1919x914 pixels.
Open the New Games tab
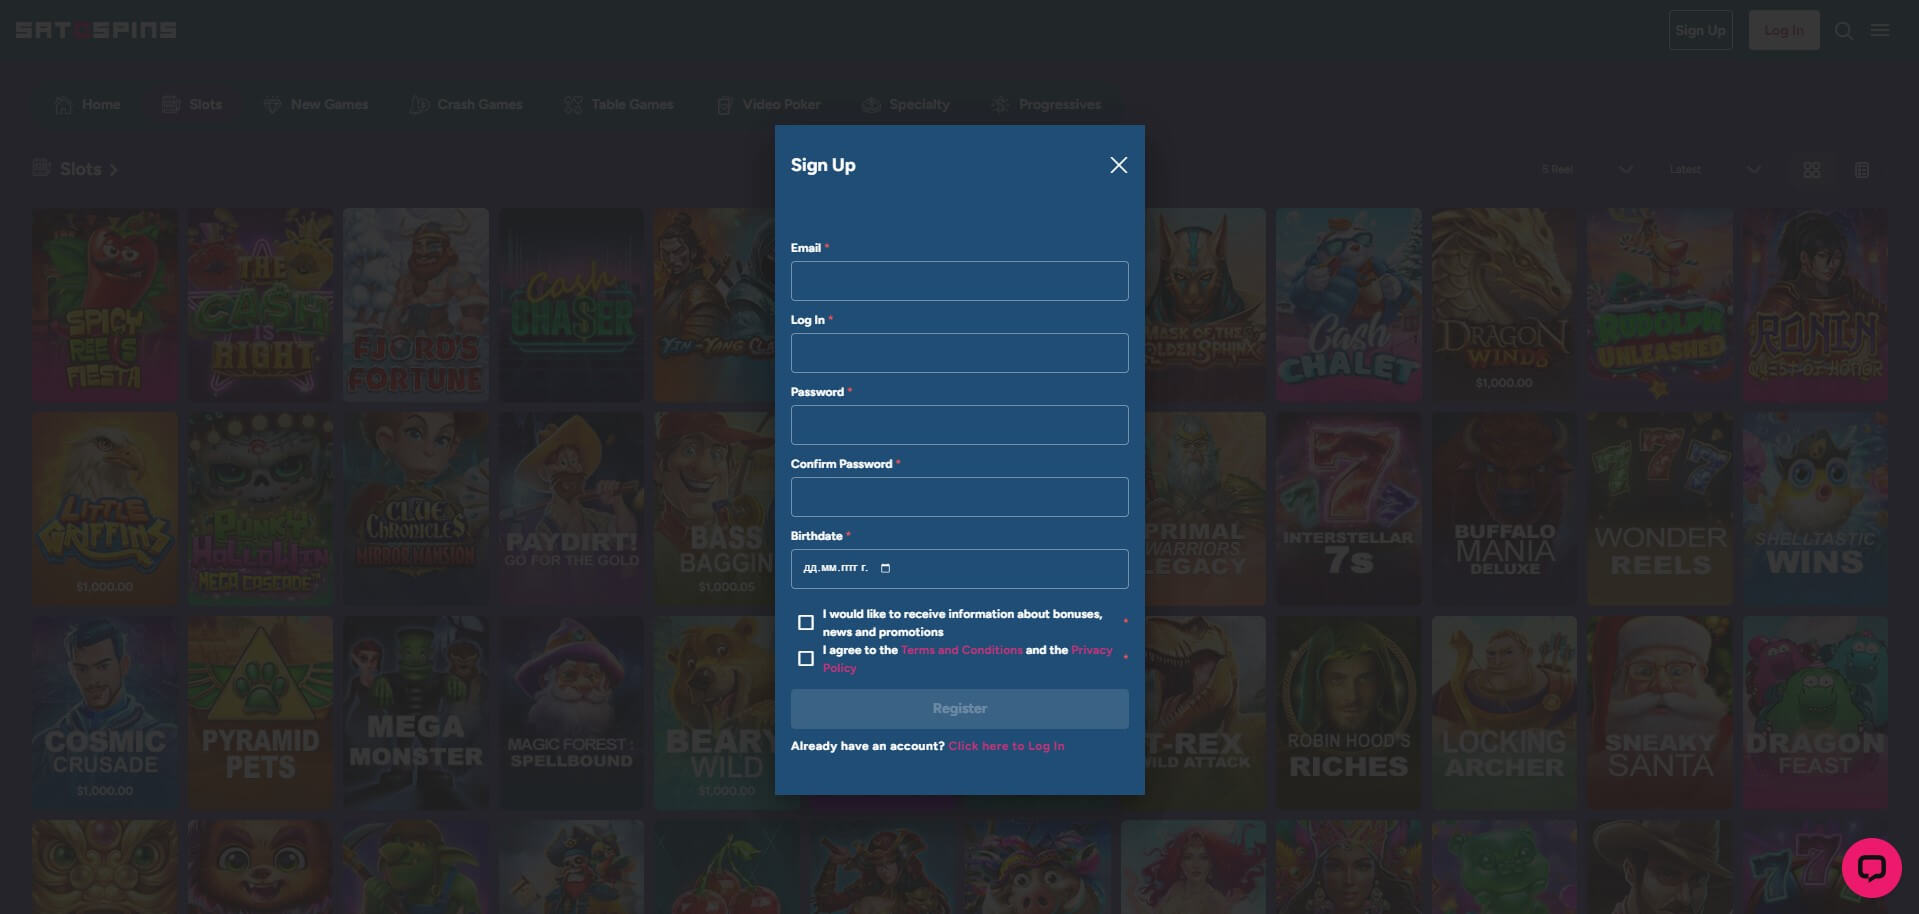click(x=315, y=104)
